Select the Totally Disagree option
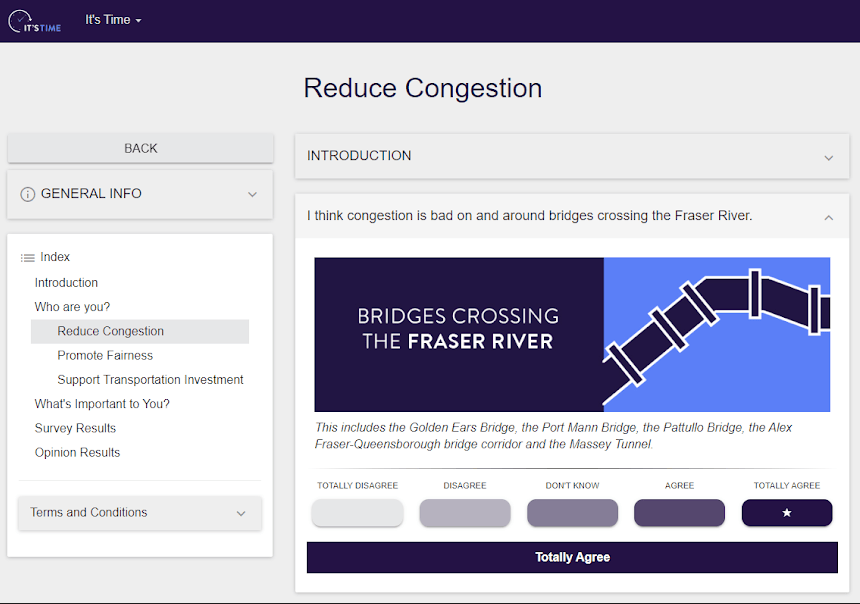860x604 pixels. coord(357,513)
